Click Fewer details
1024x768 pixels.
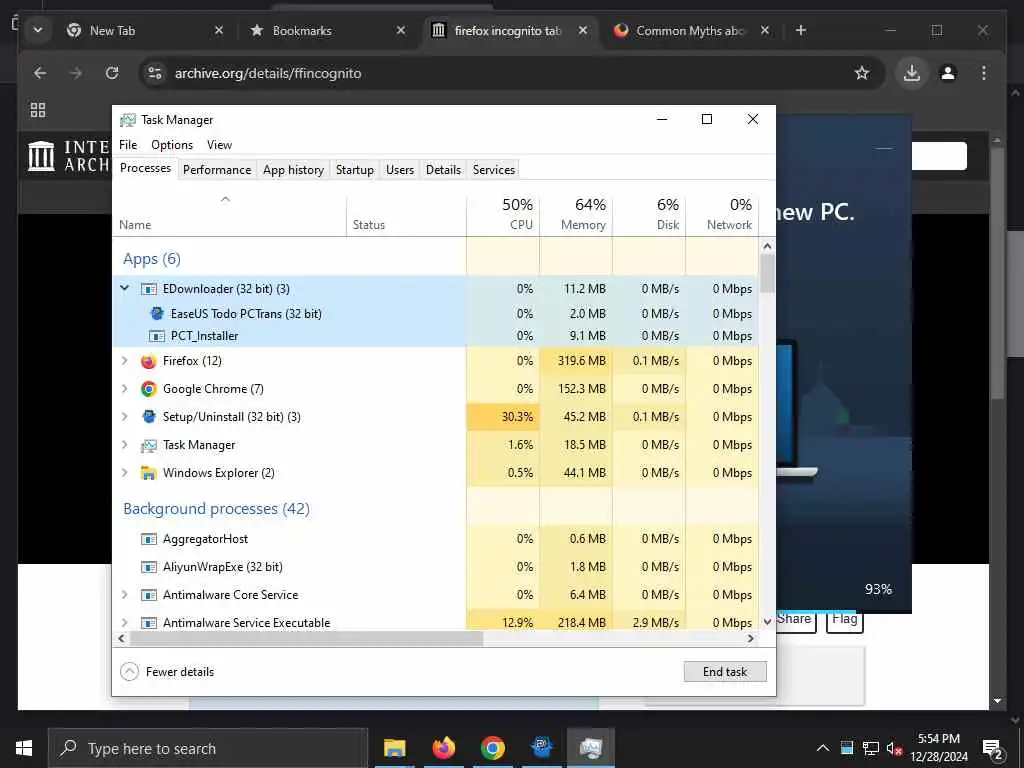tap(168, 671)
